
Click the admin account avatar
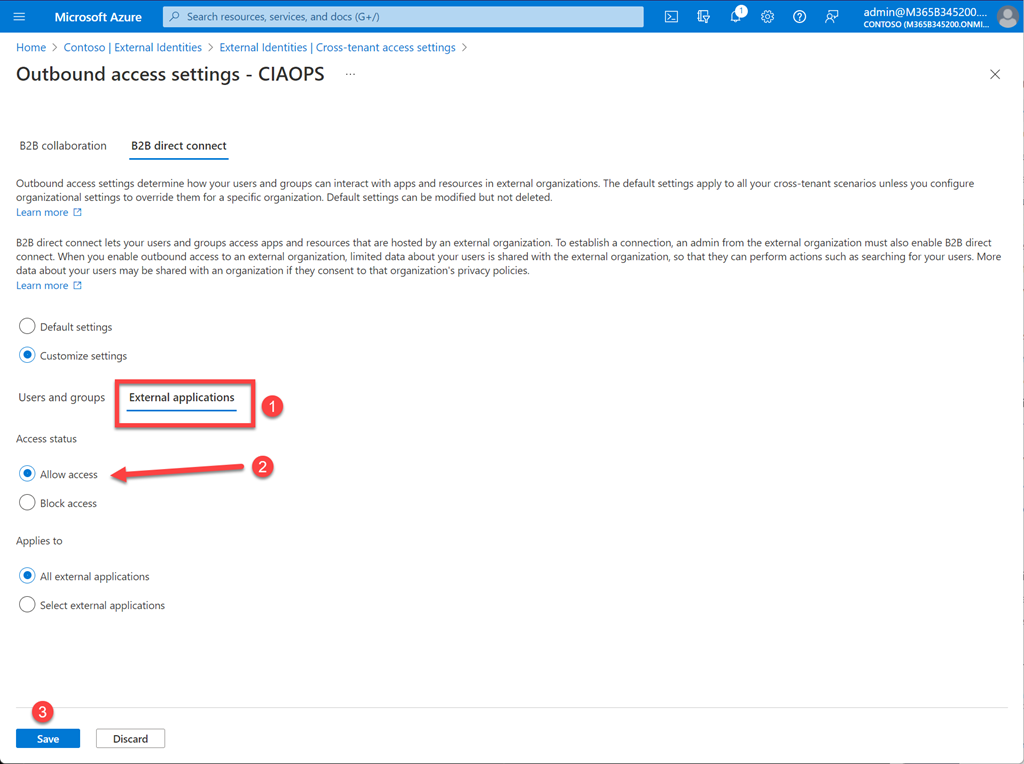[1007, 17]
